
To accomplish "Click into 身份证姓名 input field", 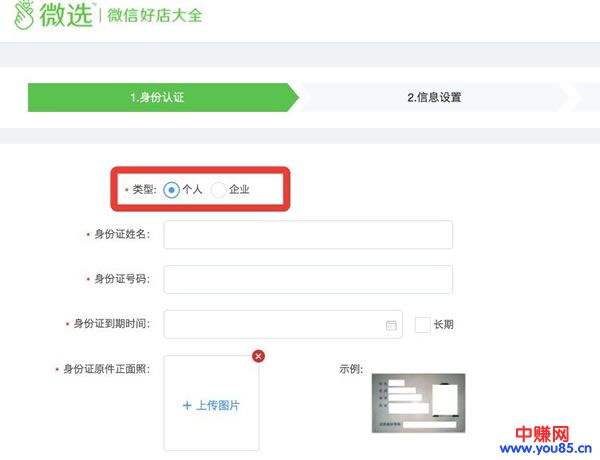I will point(308,234).
